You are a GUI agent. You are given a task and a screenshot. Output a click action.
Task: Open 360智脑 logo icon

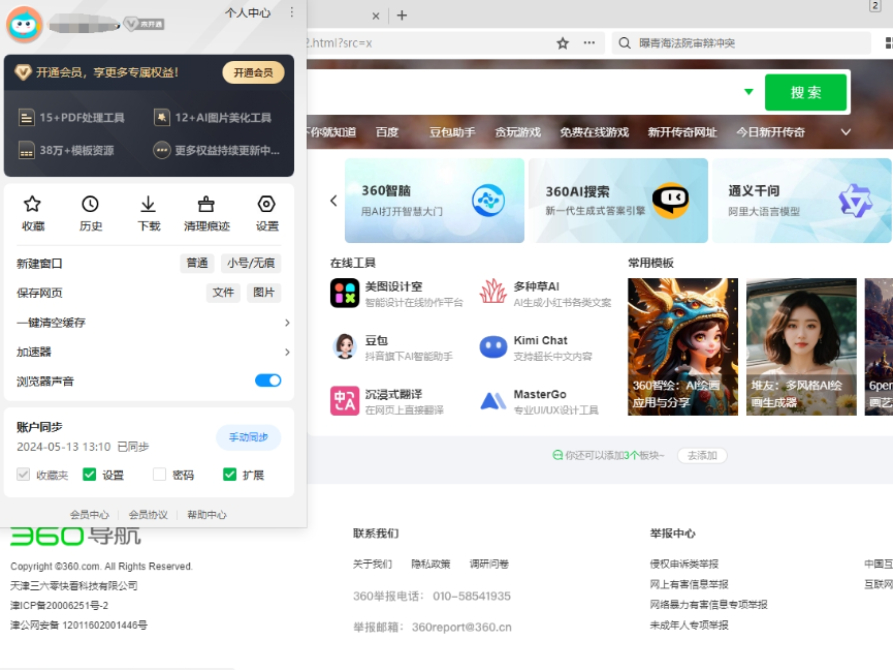point(488,201)
